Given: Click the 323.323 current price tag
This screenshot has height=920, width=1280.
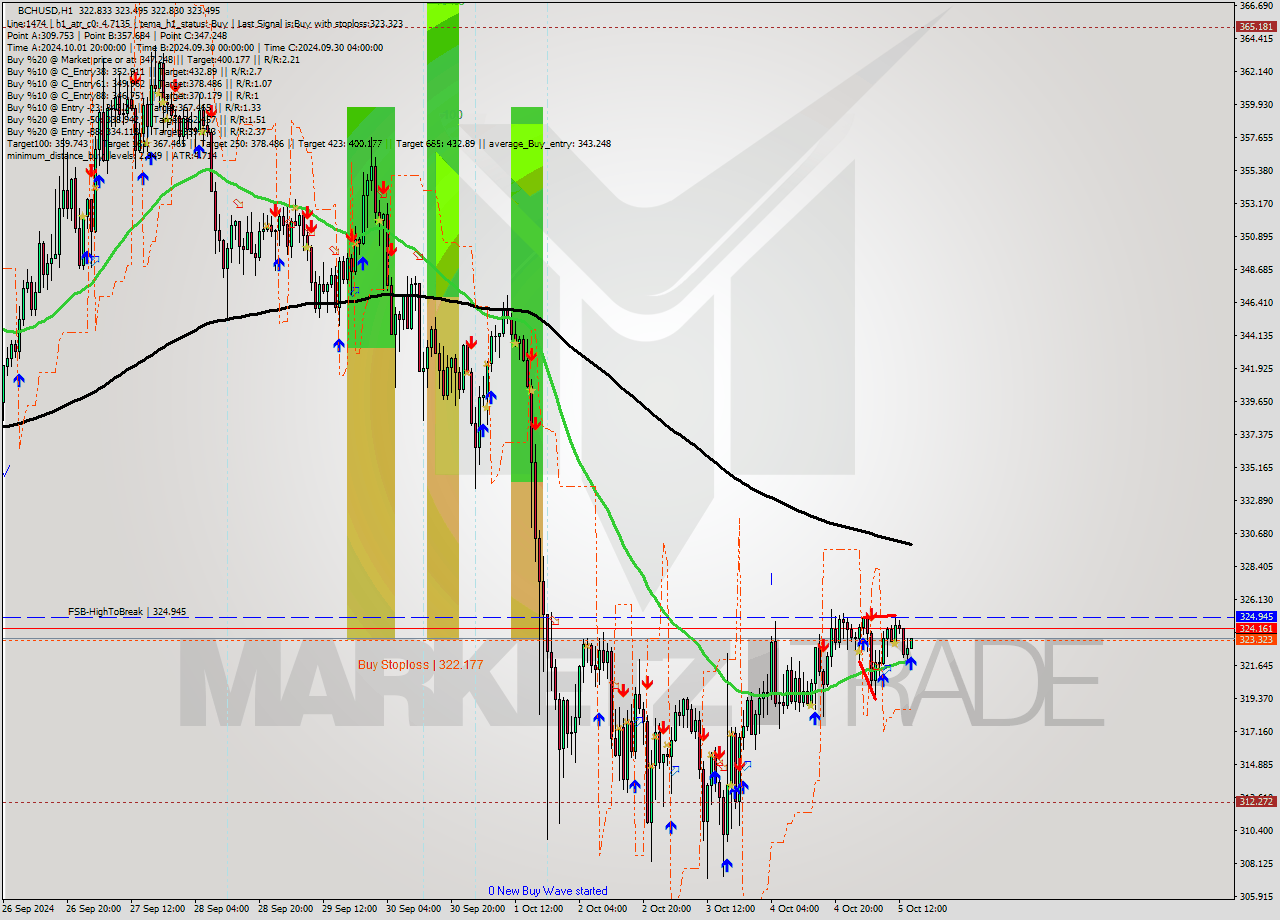Looking at the screenshot, I should (x=1256, y=640).
